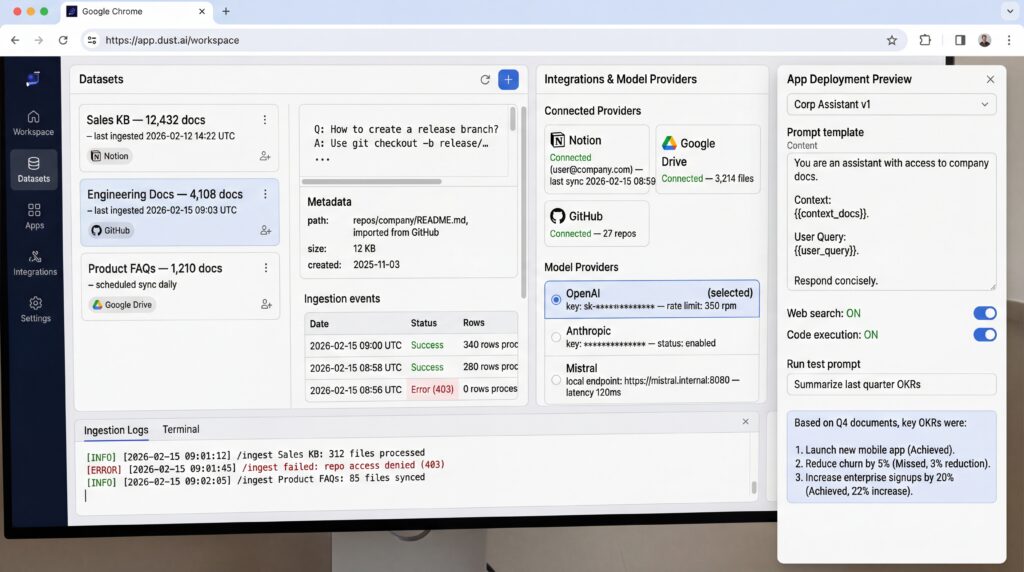Click the GitHub tag on Engineering Docs
Viewport: 1024px width, 572px height.
pos(111,230)
